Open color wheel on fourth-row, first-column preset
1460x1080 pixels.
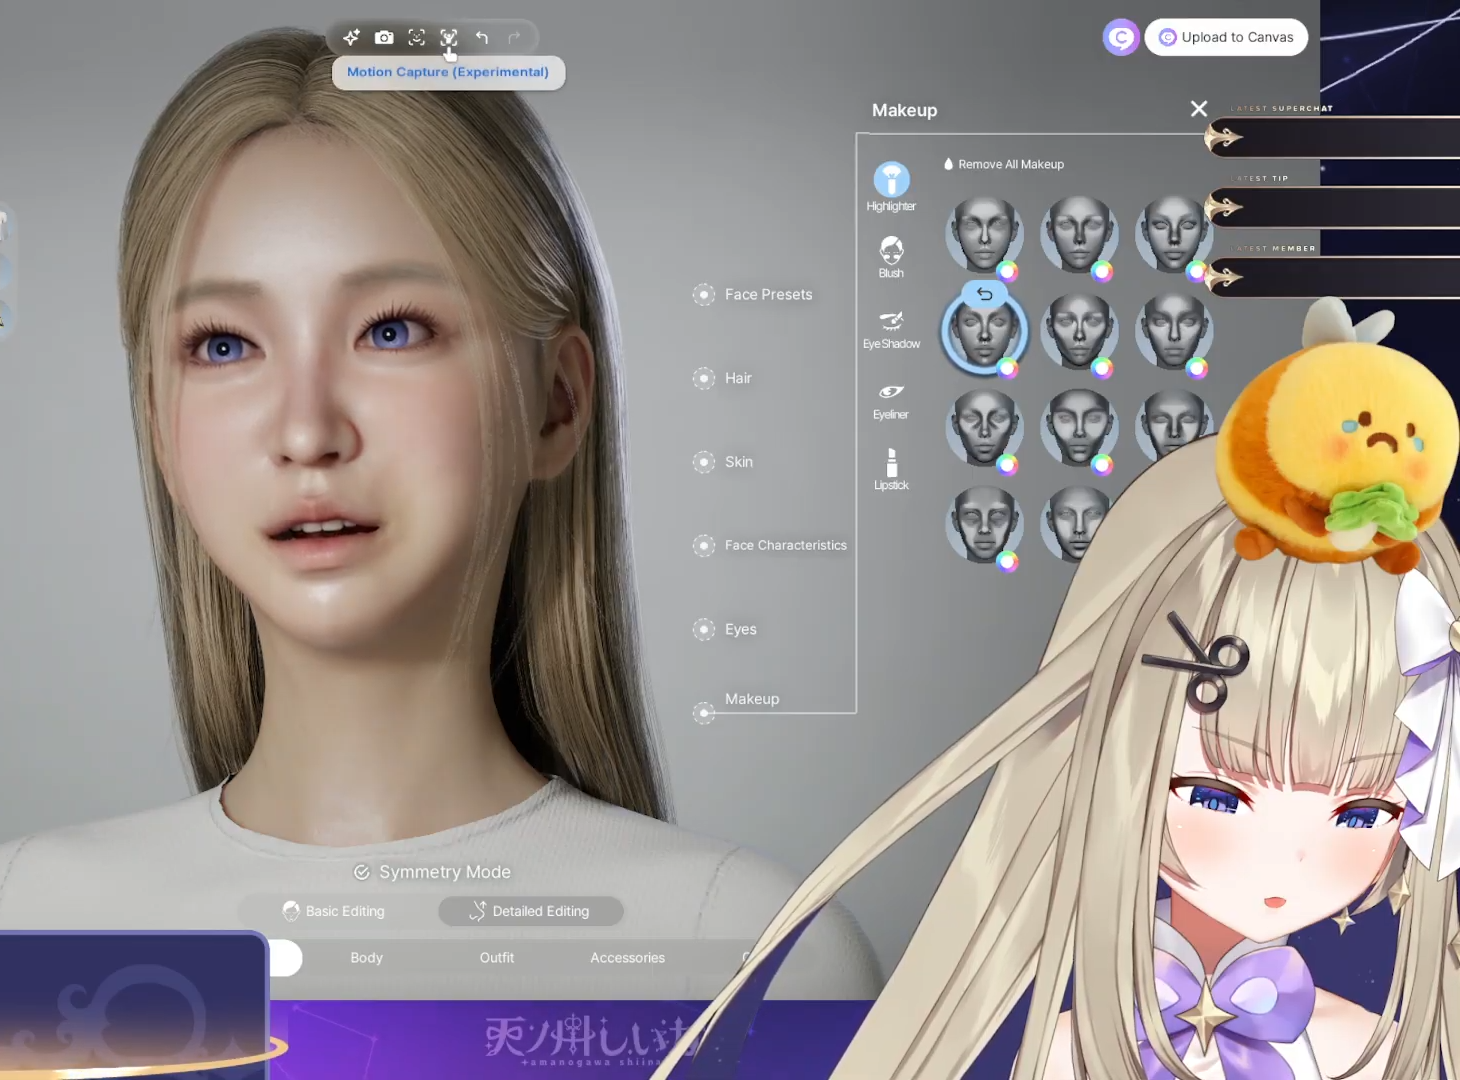click(x=1008, y=561)
